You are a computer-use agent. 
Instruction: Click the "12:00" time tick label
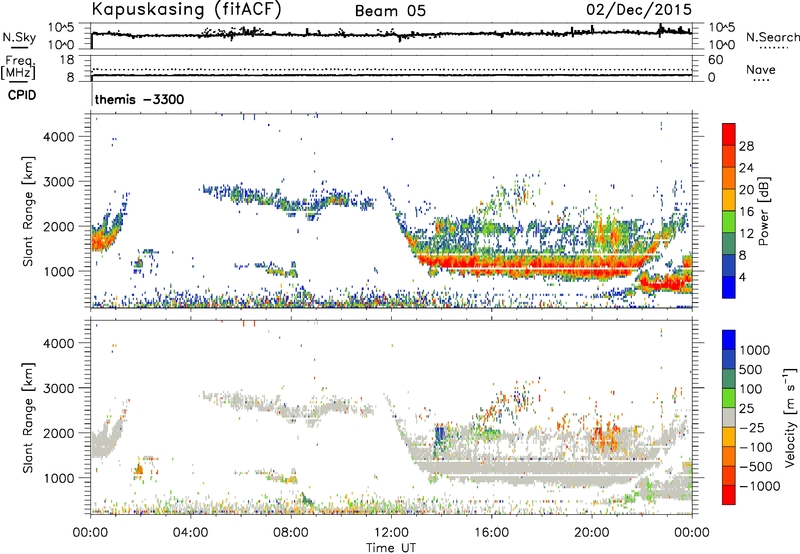tap(391, 533)
